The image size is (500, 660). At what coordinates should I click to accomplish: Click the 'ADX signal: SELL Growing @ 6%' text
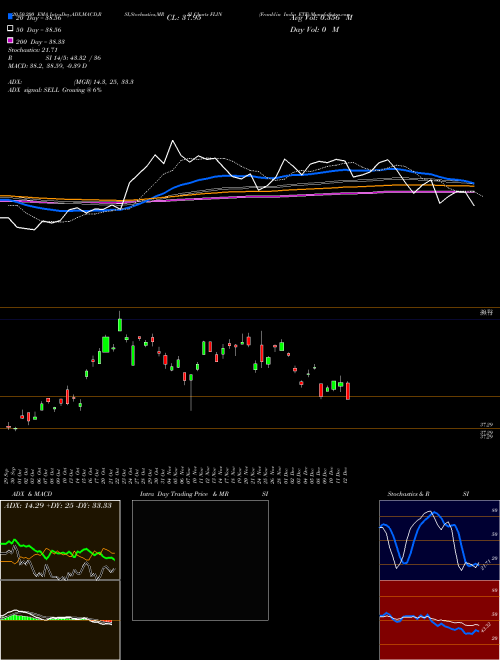click(55, 90)
